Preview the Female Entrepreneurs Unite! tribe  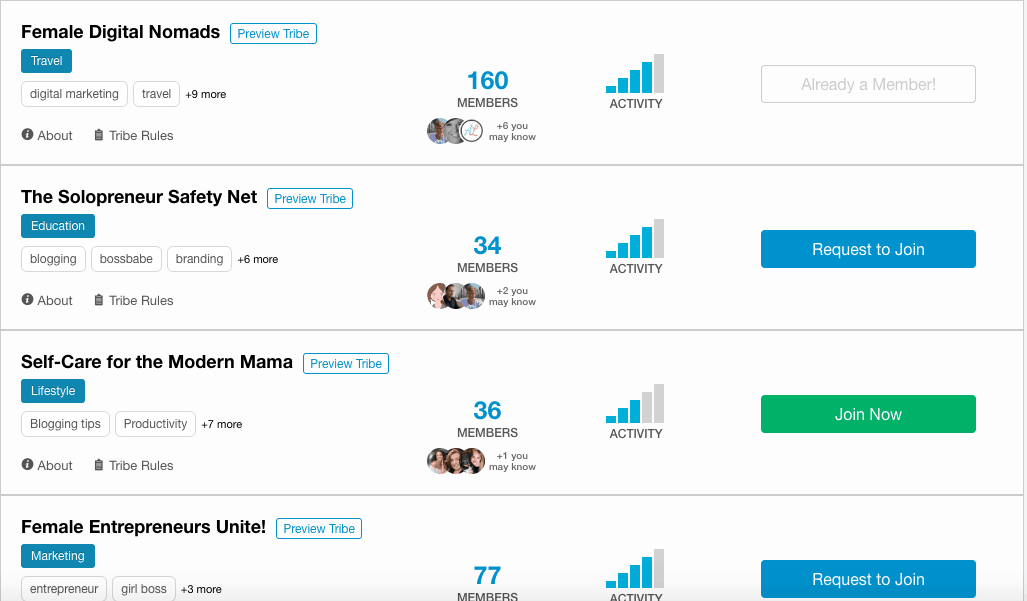319,528
